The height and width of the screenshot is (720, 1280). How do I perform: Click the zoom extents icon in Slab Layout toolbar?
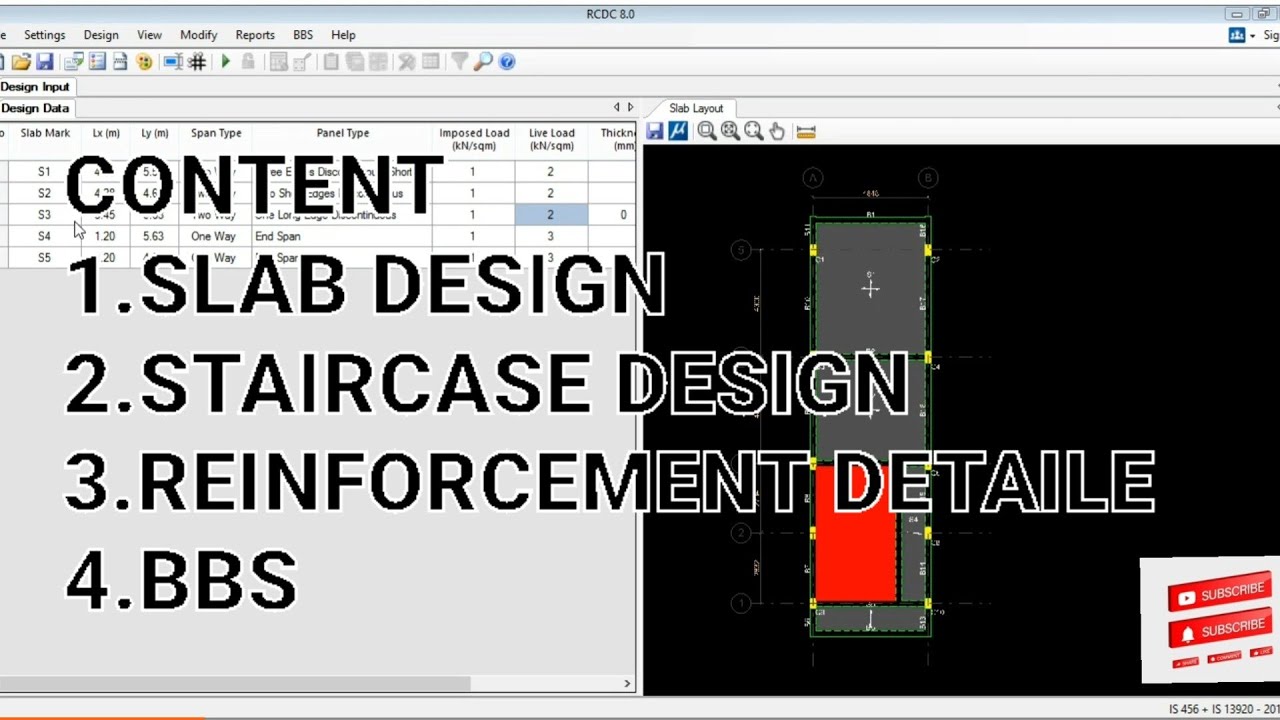[x=730, y=131]
